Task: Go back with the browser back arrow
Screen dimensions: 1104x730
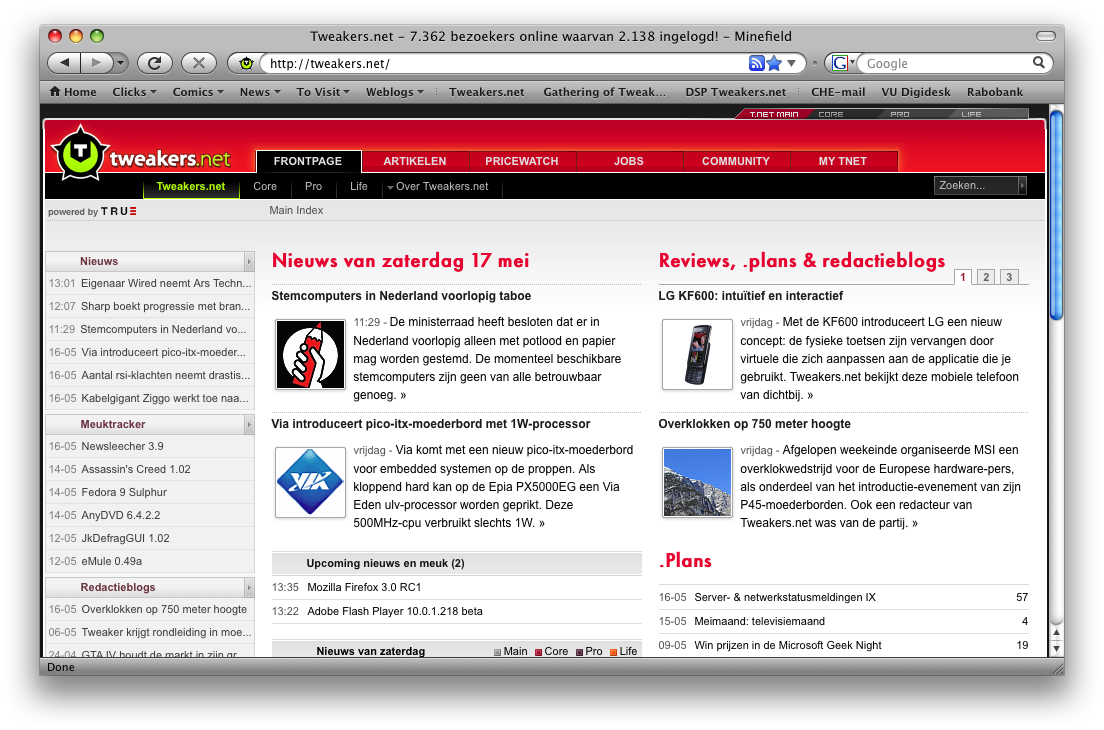Action: (x=64, y=63)
